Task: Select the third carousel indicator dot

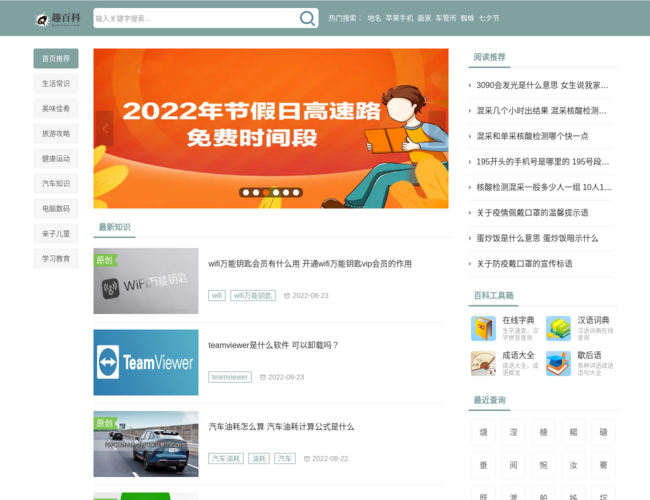Action: (x=265, y=192)
